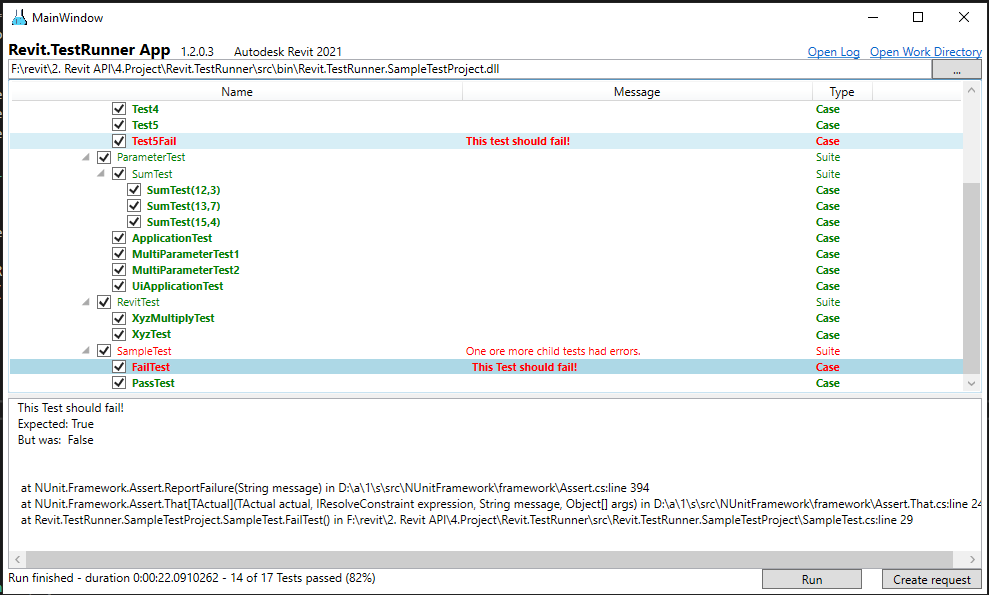Sort by the Name column header
The height and width of the screenshot is (595, 989).
(x=236, y=92)
